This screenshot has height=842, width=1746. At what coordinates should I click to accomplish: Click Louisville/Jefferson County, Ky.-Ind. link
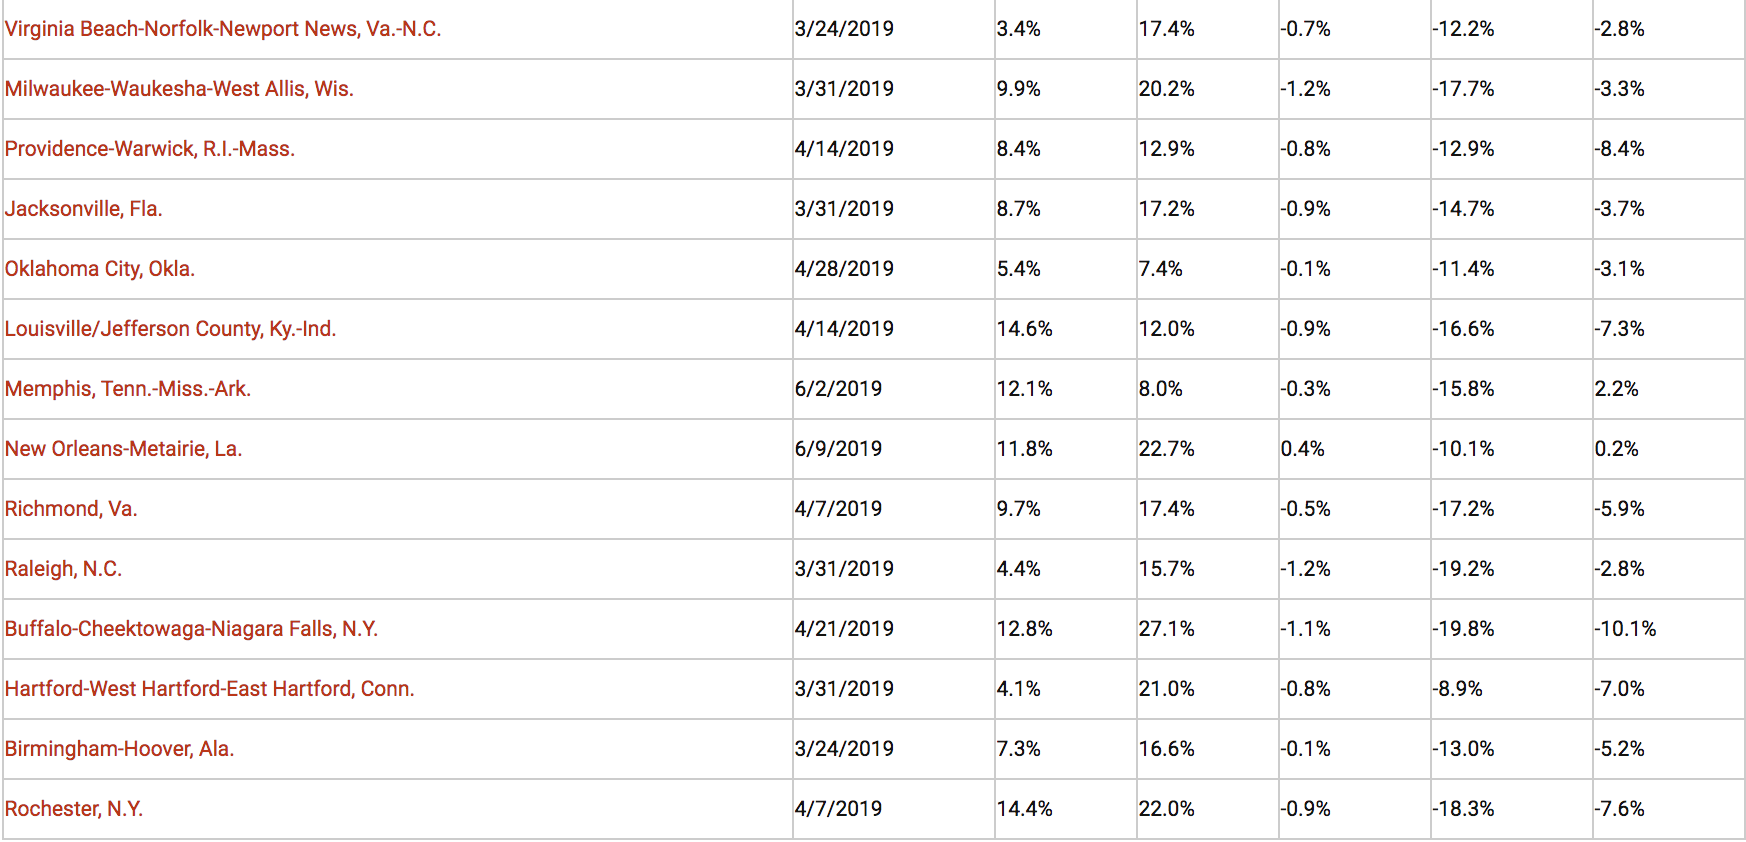(x=170, y=329)
